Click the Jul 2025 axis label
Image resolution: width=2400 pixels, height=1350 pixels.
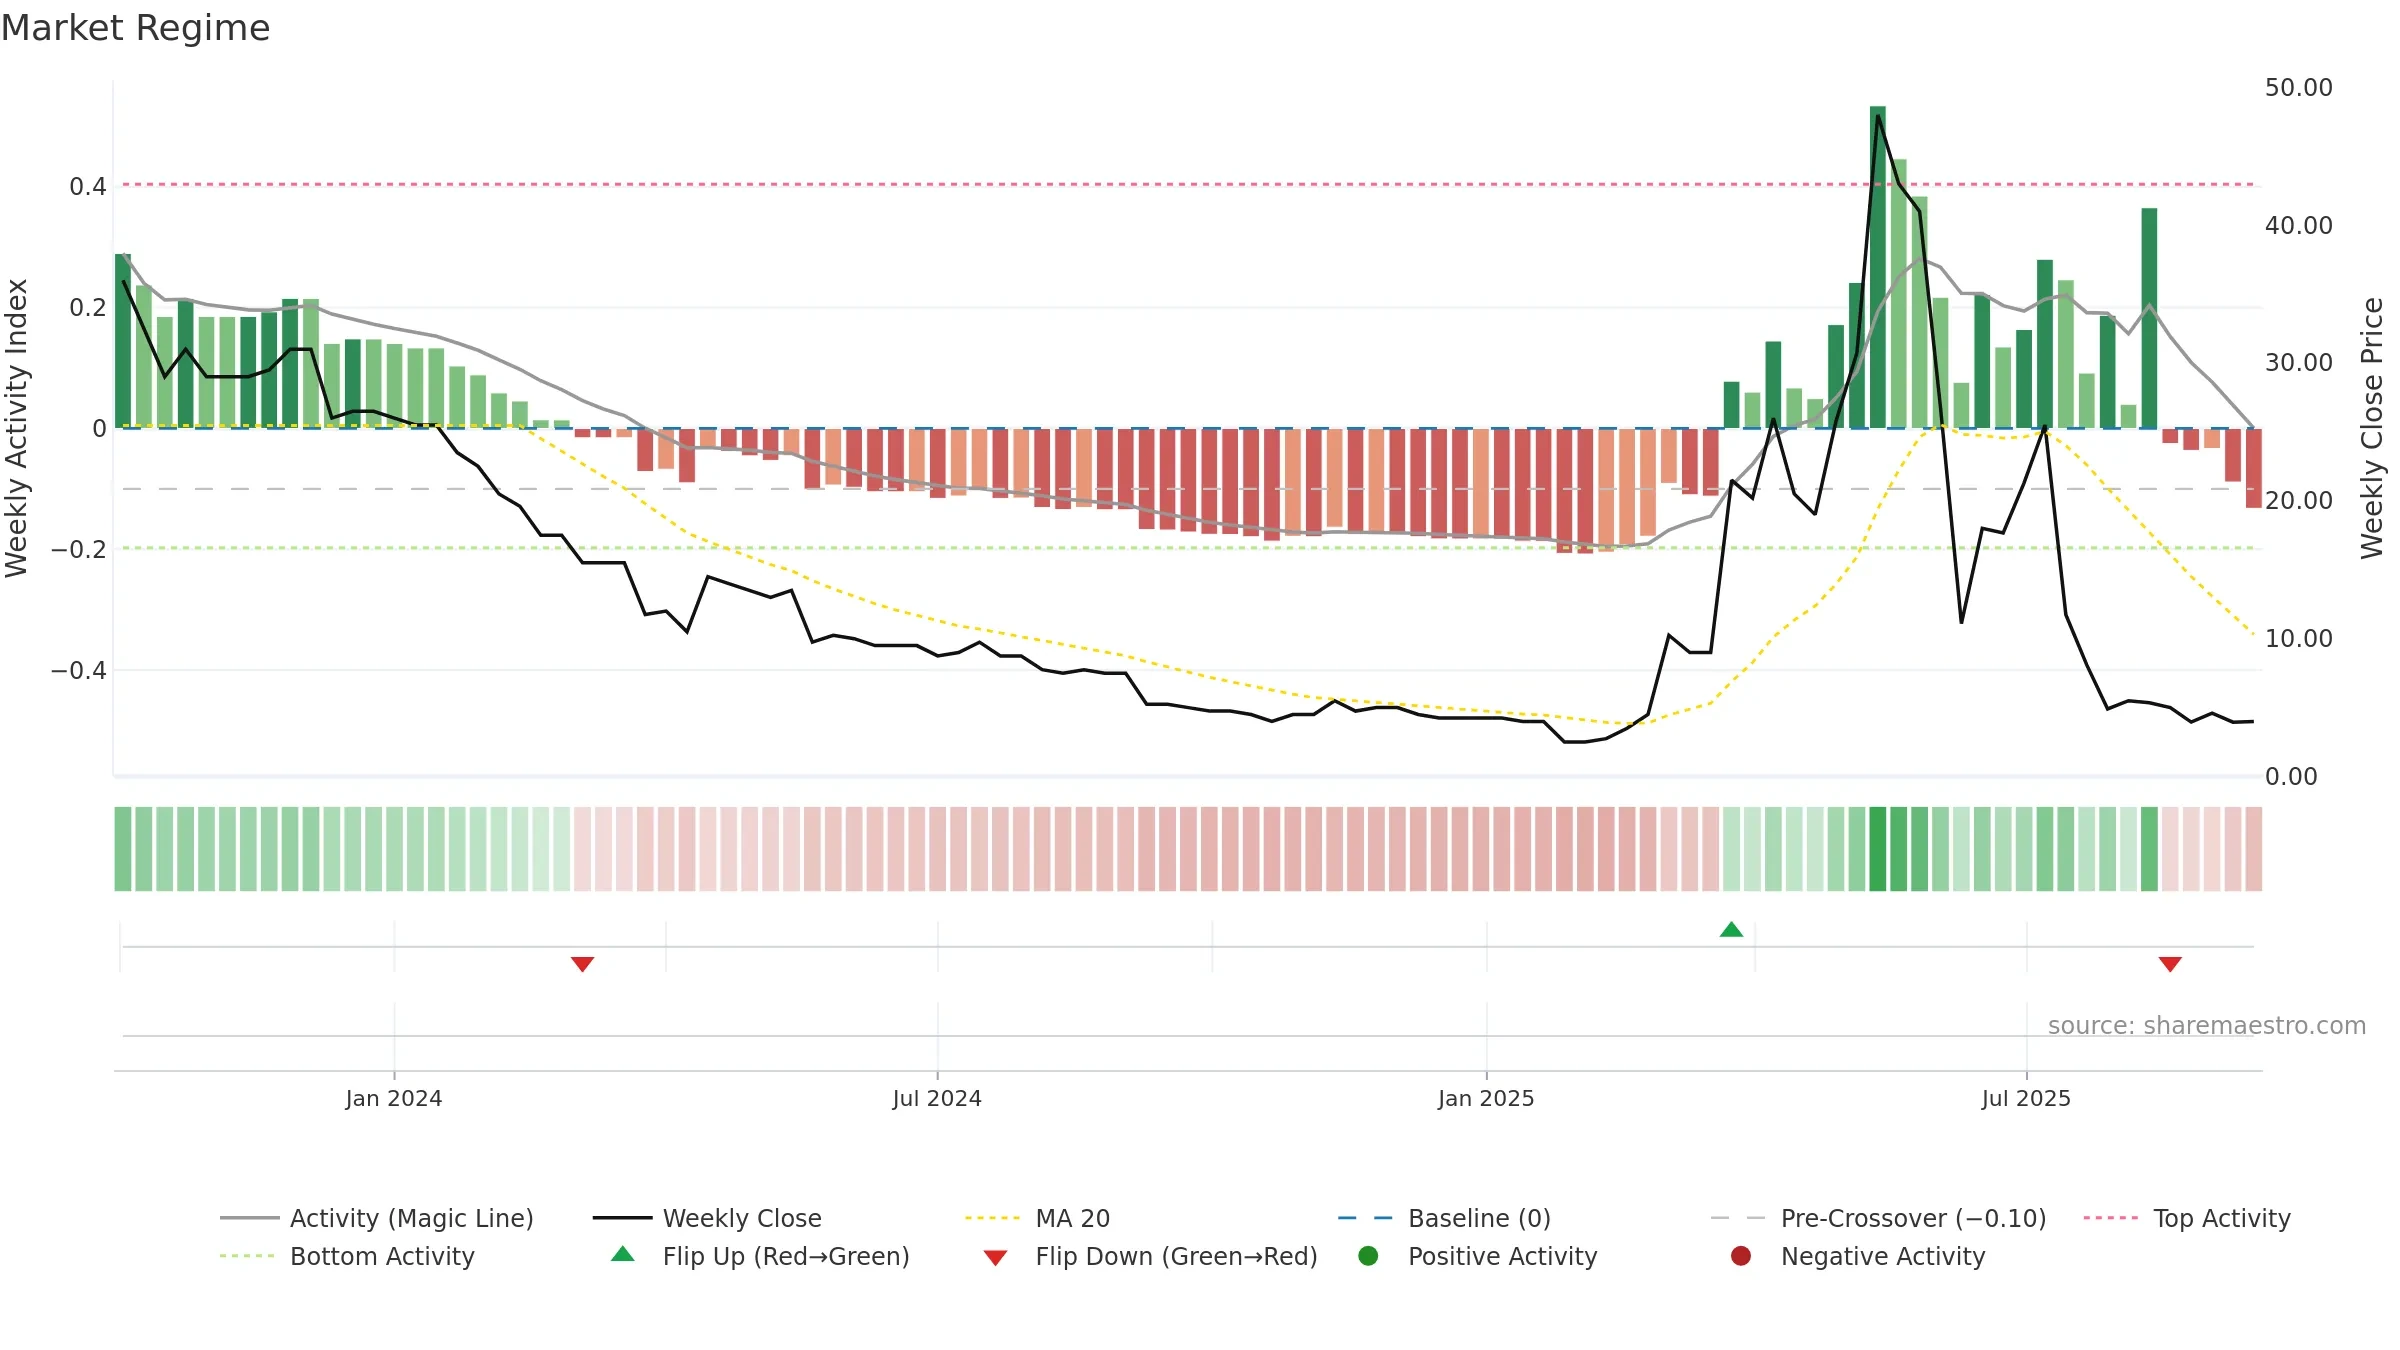(x=2026, y=1098)
